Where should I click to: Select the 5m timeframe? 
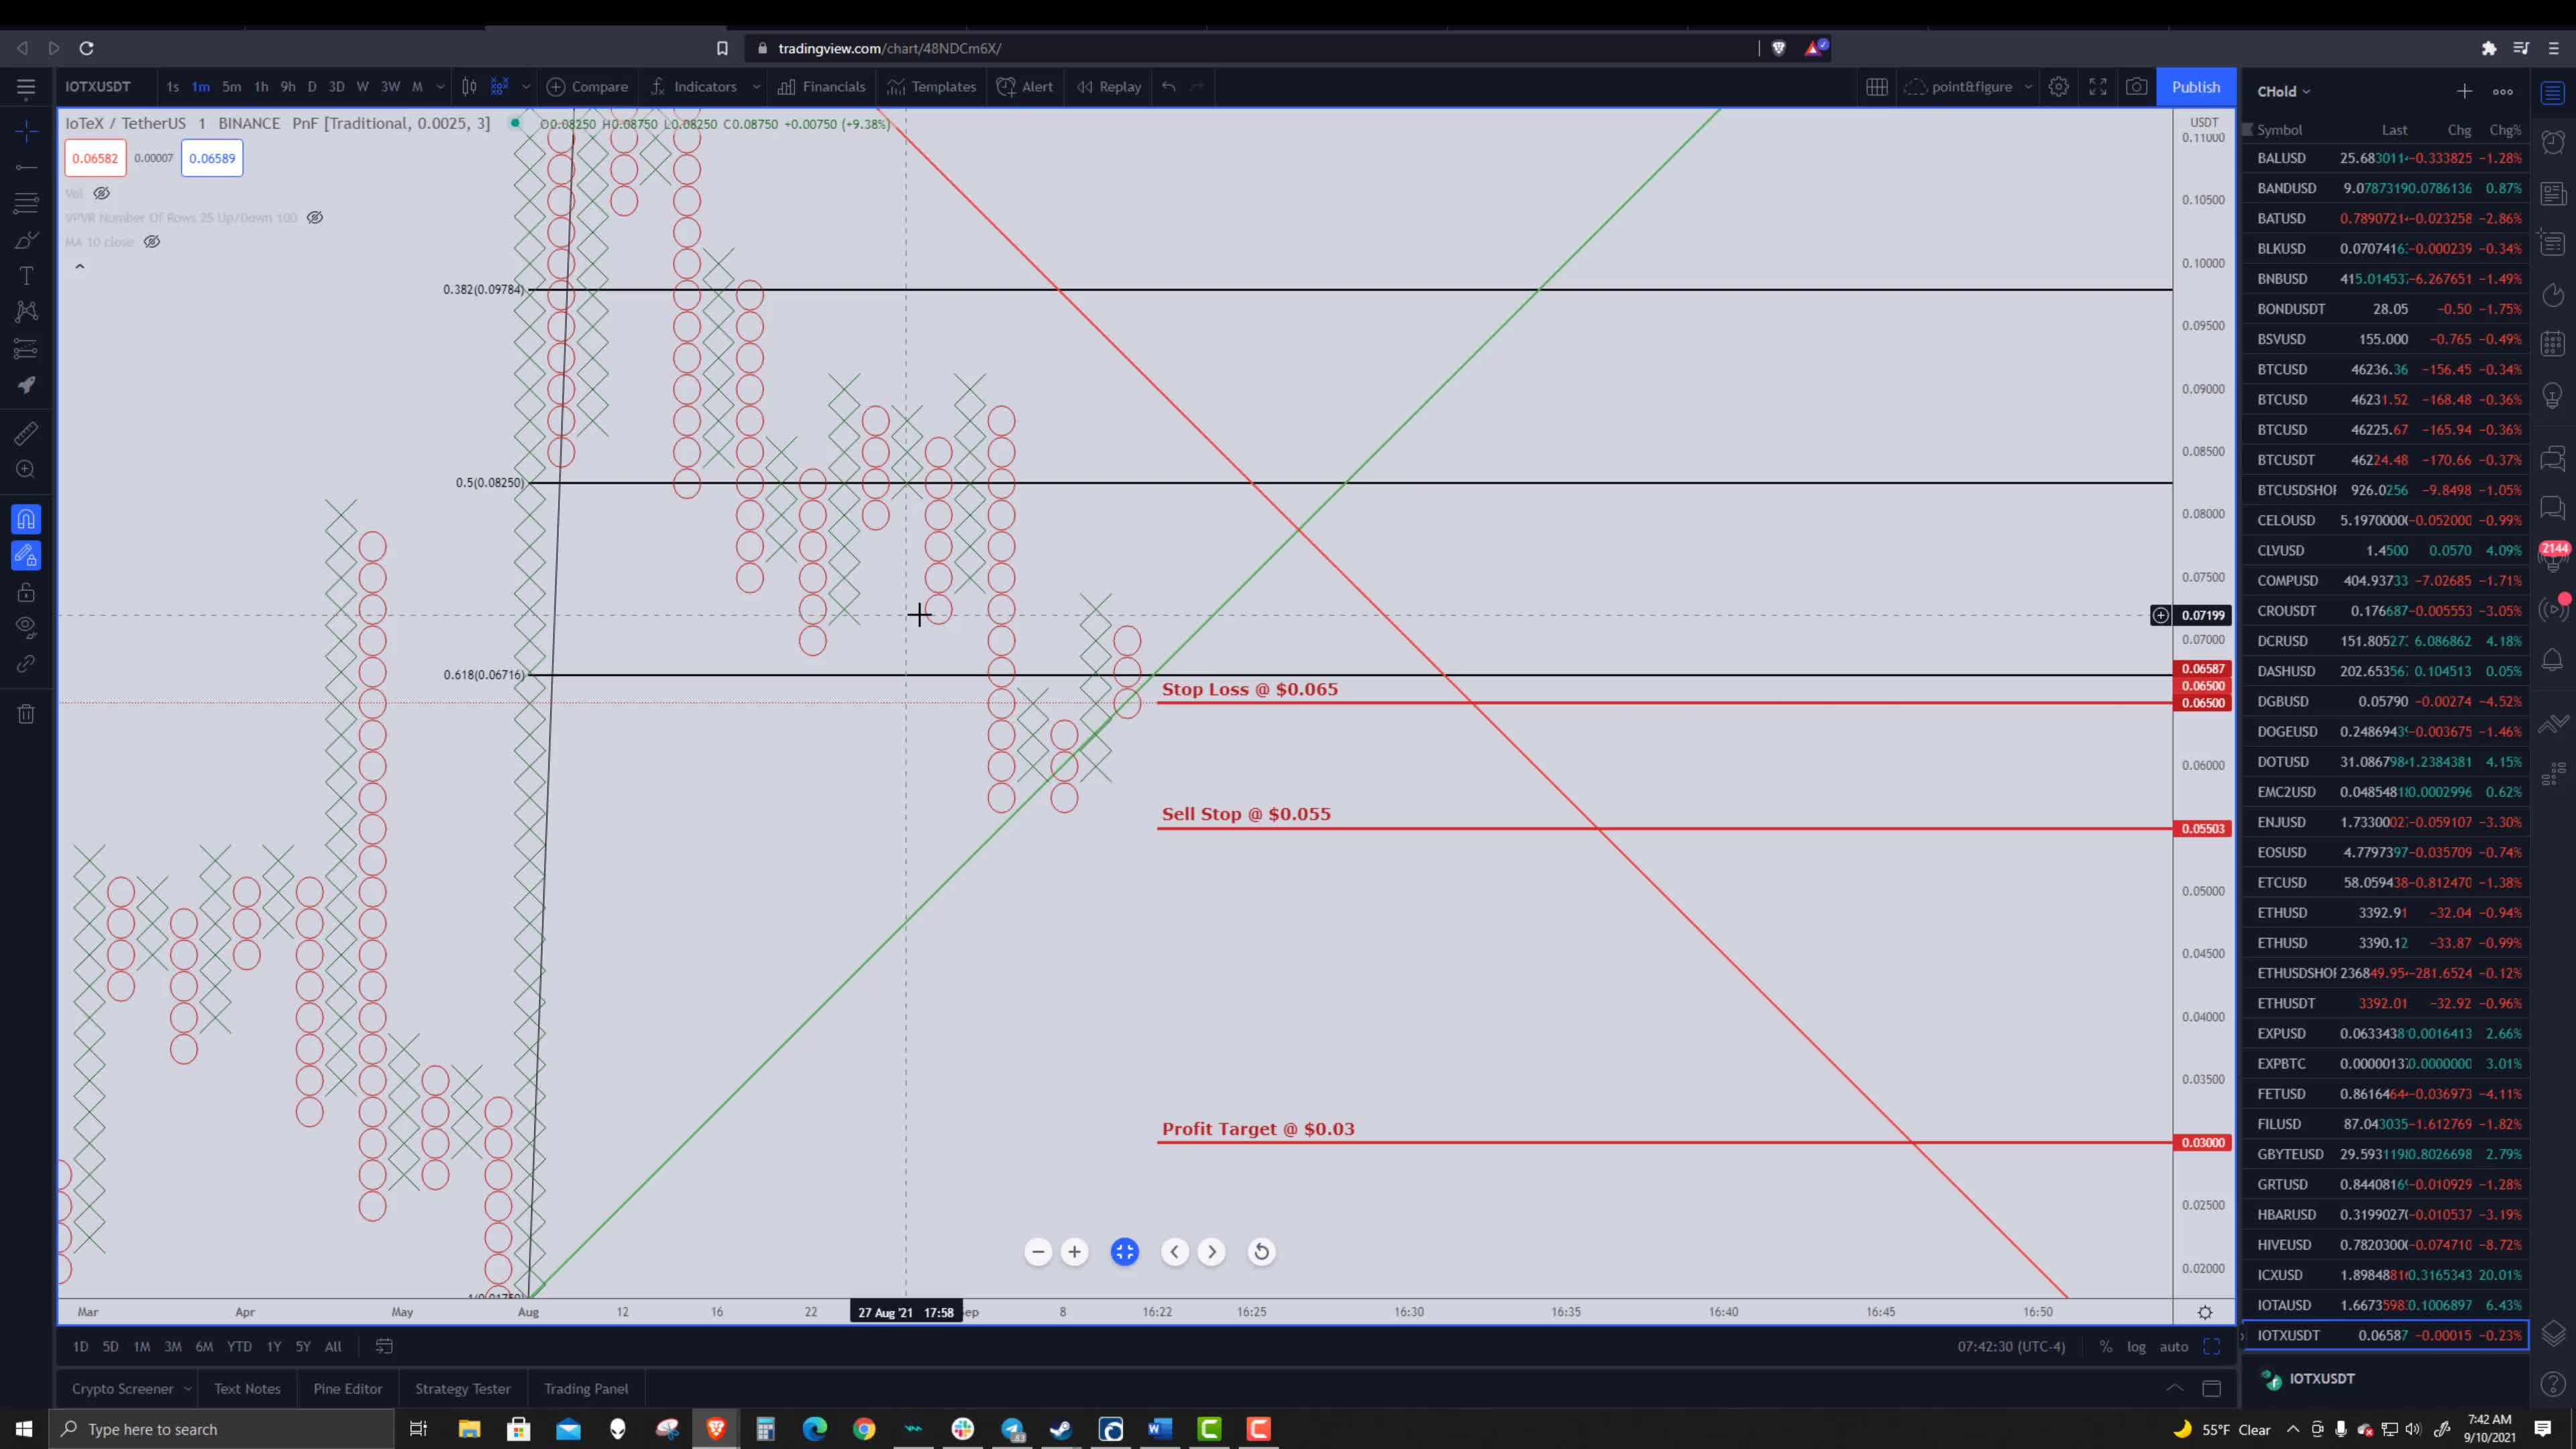tap(231, 87)
